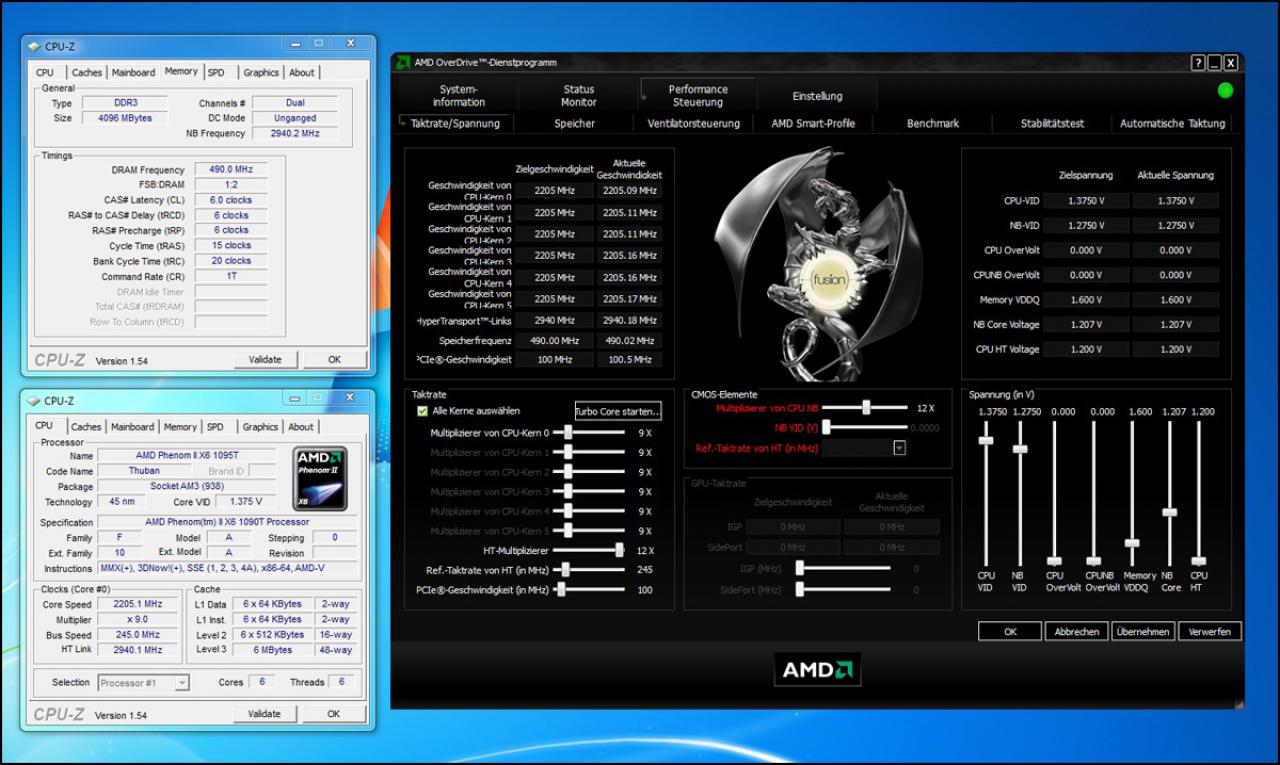
Task: Click the Memory VDDQ 1.600 V target value
Action: 1086,300
